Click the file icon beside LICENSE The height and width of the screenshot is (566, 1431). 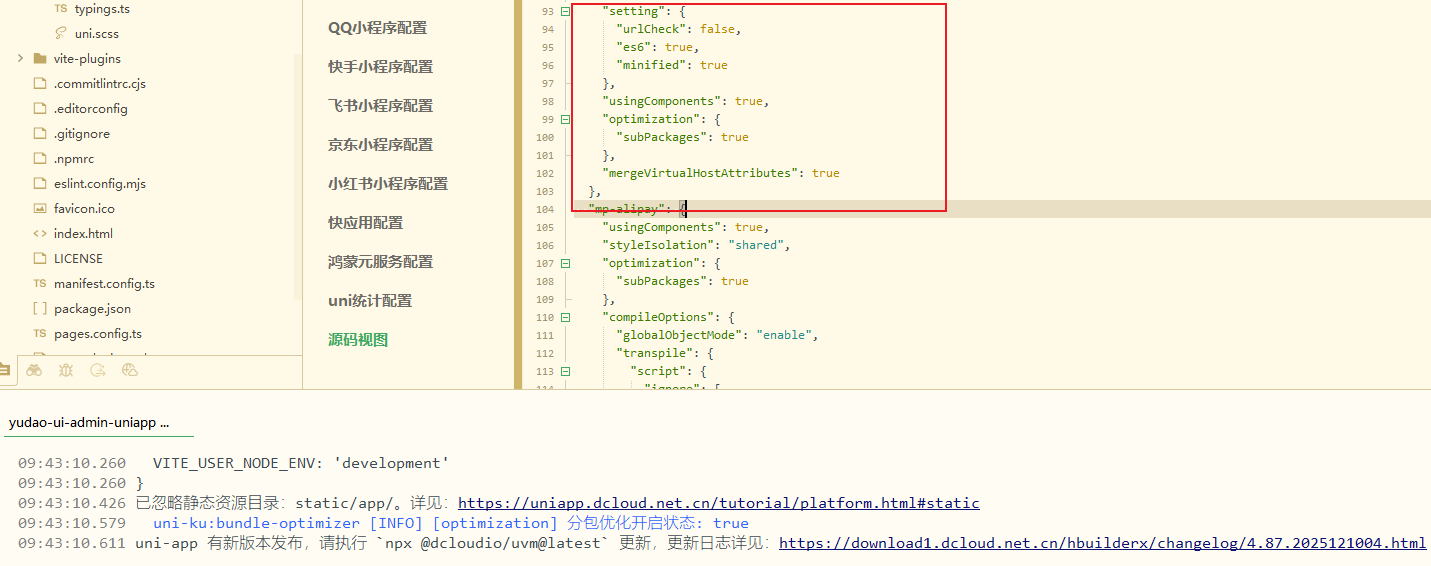coord(40,259)
